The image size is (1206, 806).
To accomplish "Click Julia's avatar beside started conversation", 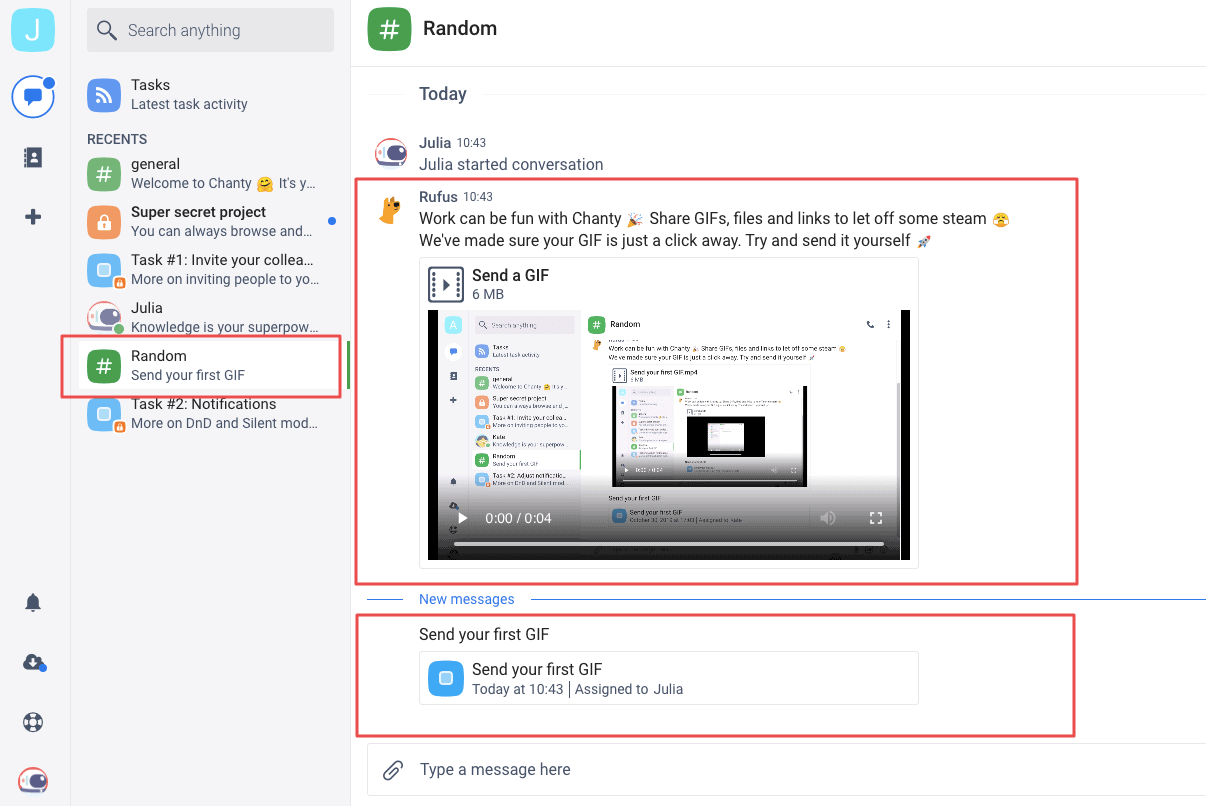I will [391, 153].
